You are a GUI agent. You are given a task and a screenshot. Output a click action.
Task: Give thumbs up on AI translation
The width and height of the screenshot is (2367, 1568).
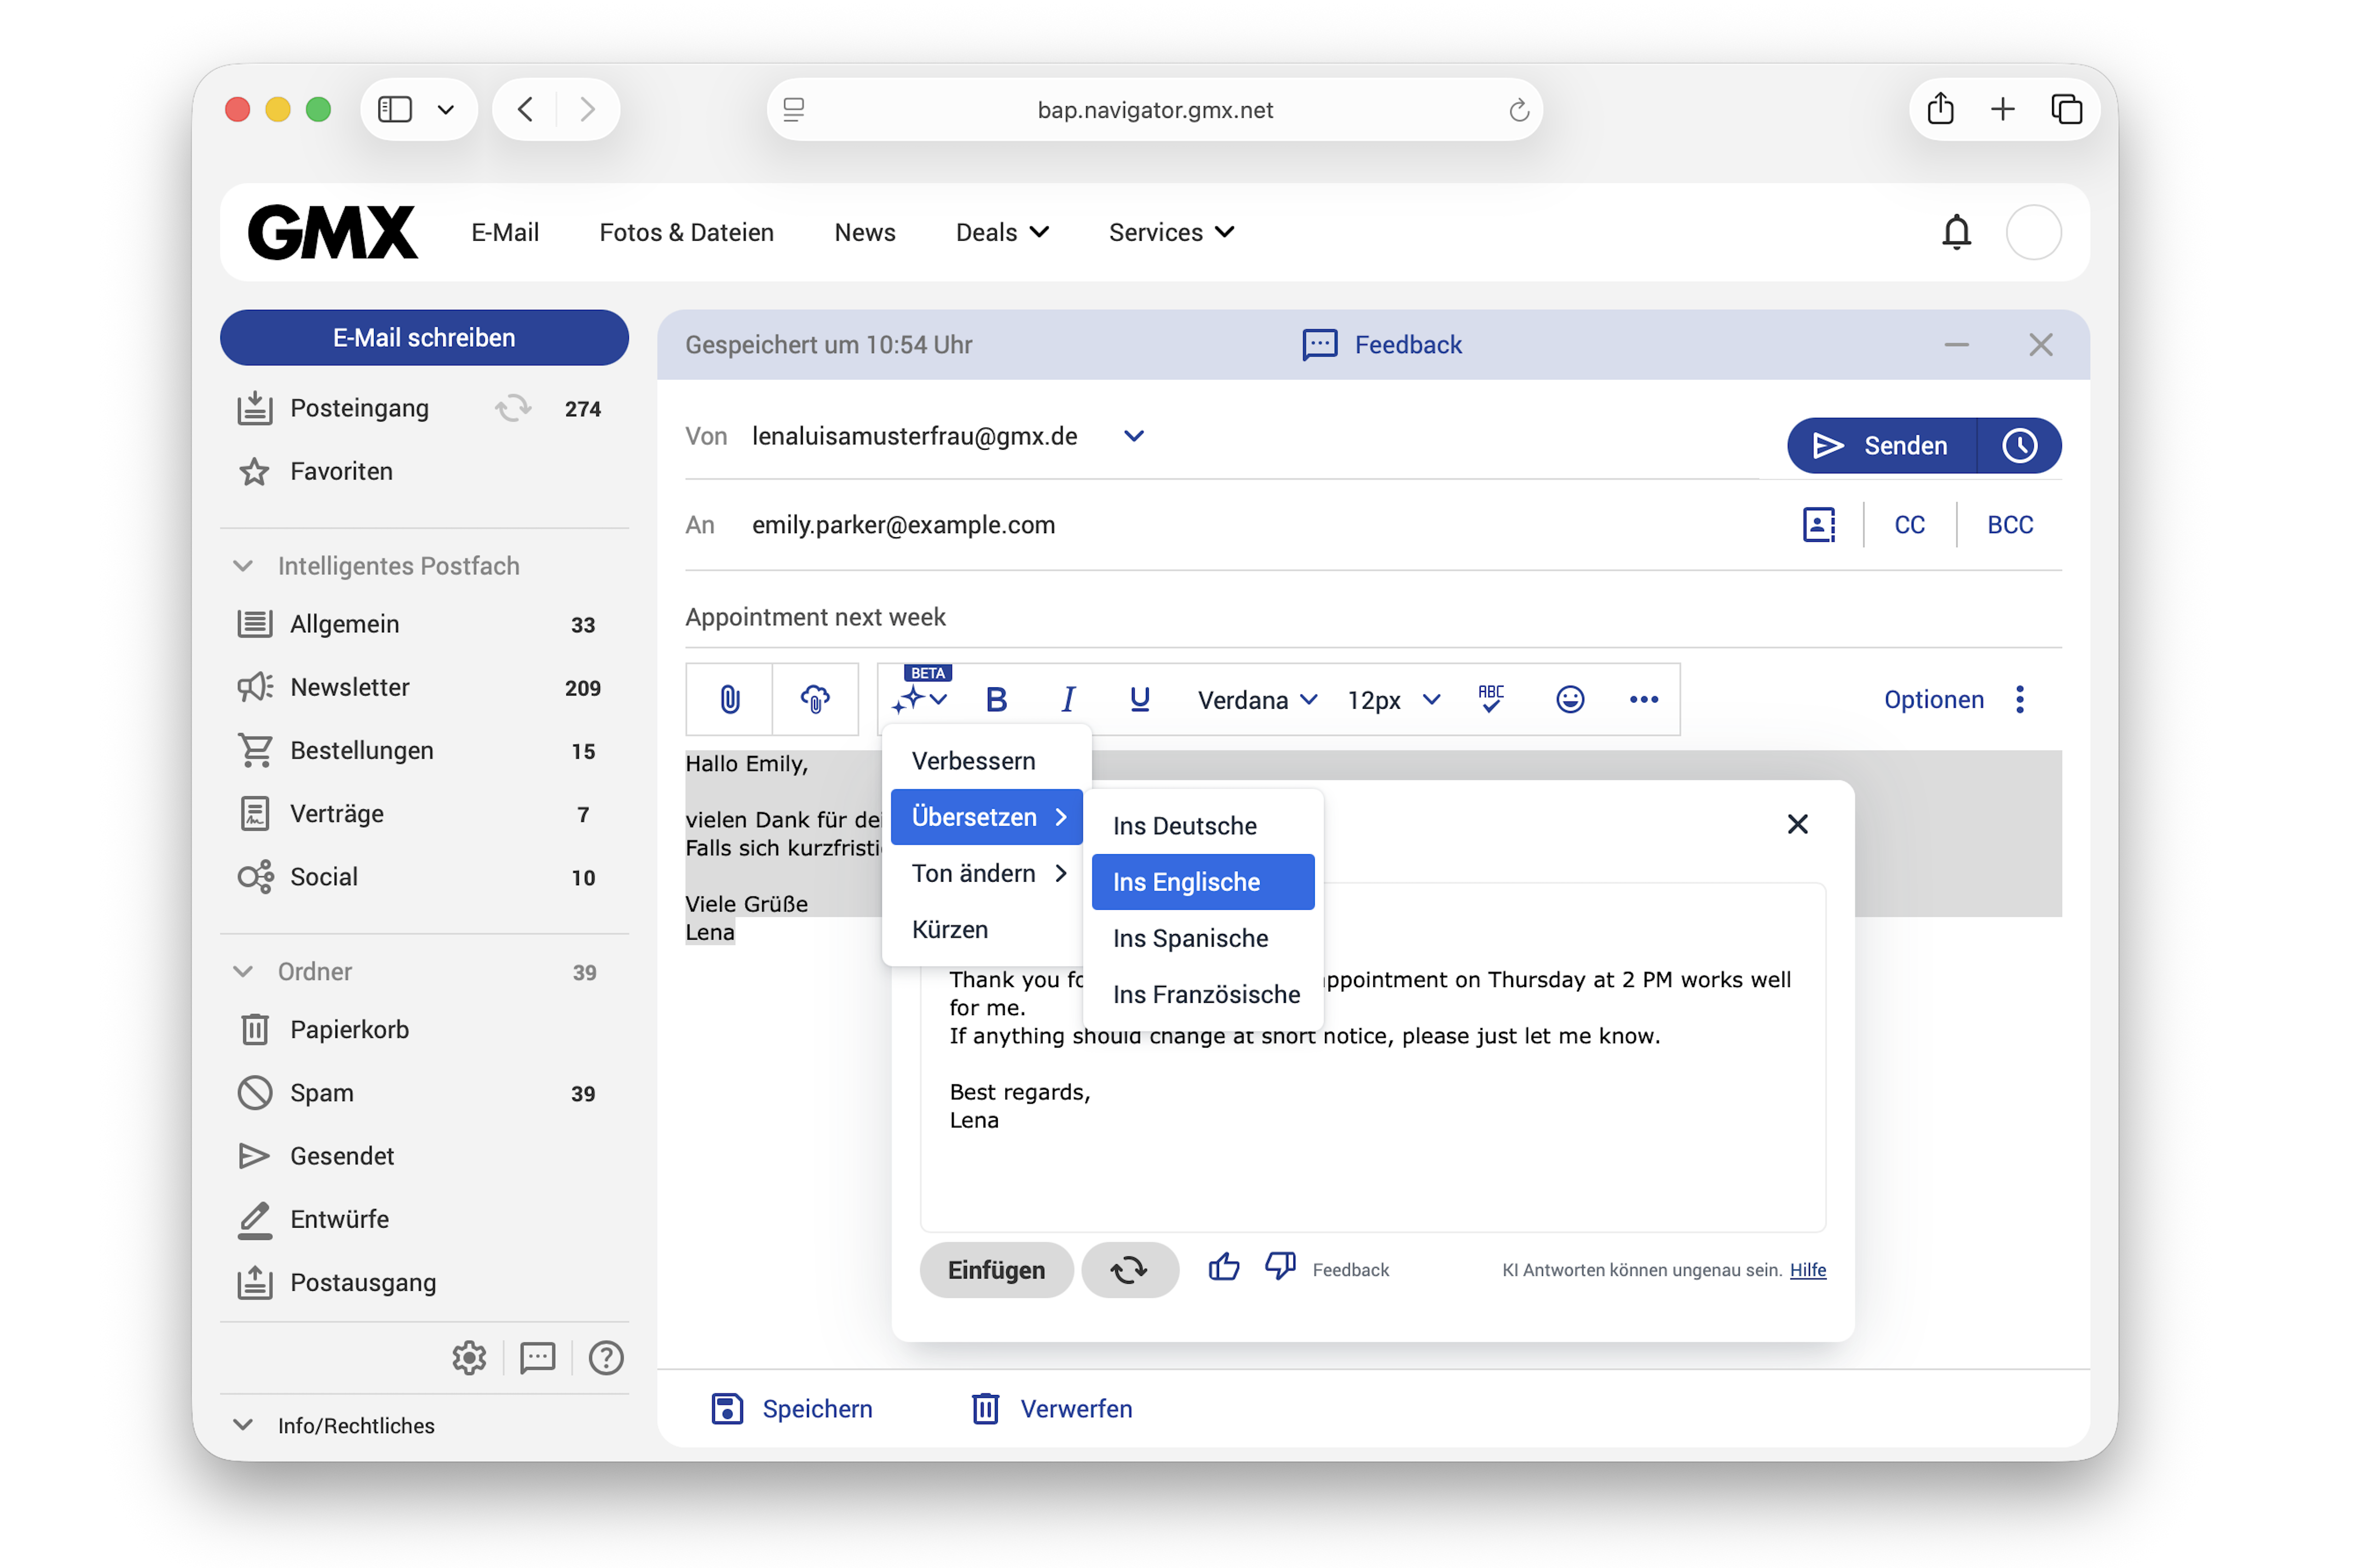1223,1267
